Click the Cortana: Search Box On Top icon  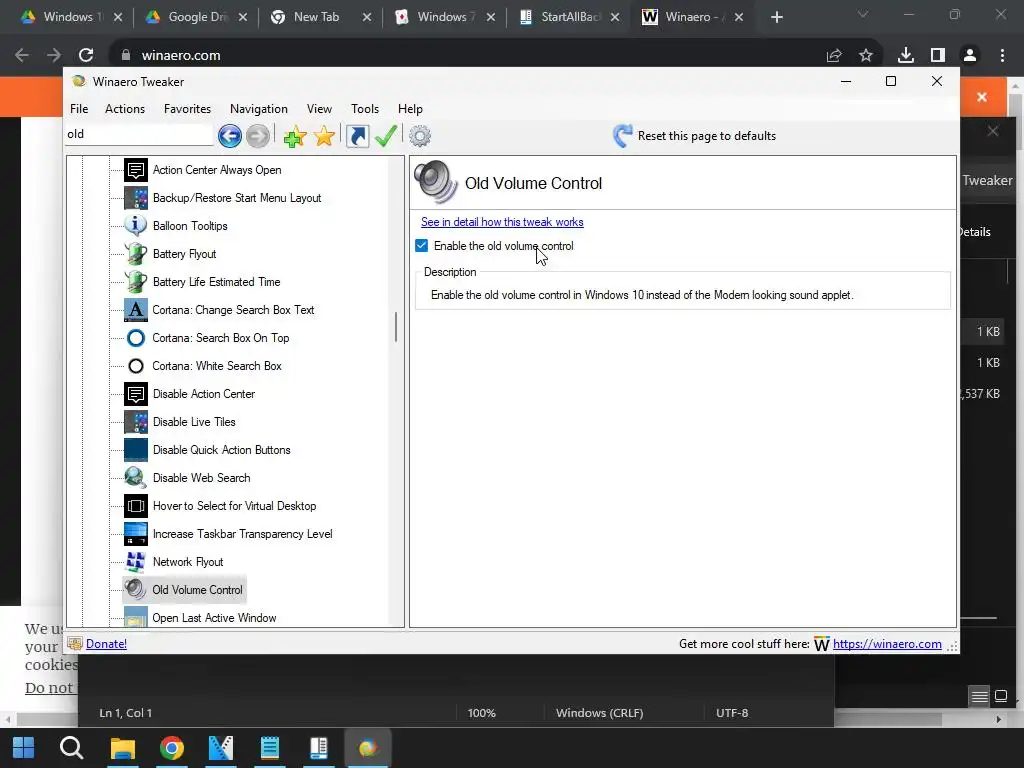(136, 338)
